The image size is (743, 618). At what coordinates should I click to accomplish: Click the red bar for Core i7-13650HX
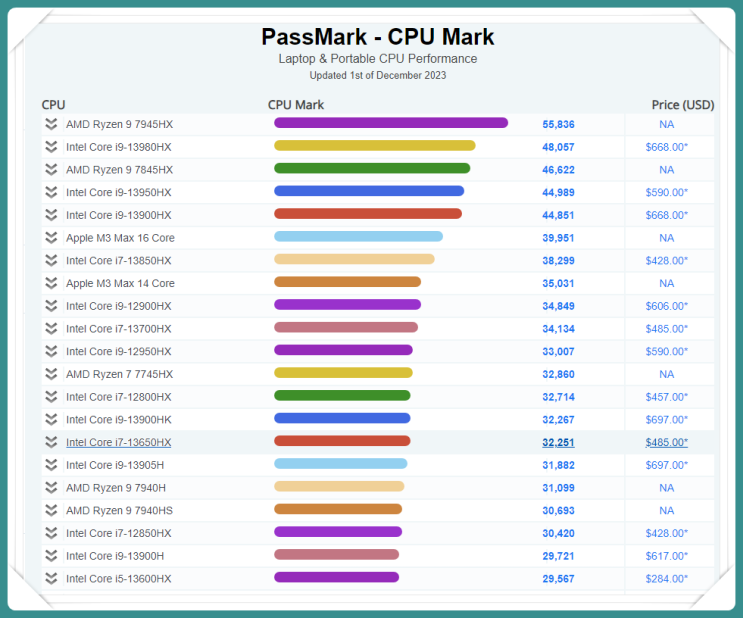pos(342,441)
